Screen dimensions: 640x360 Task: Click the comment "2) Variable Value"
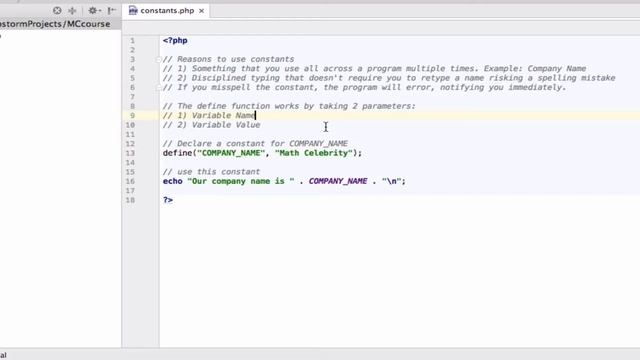point(211,125)
